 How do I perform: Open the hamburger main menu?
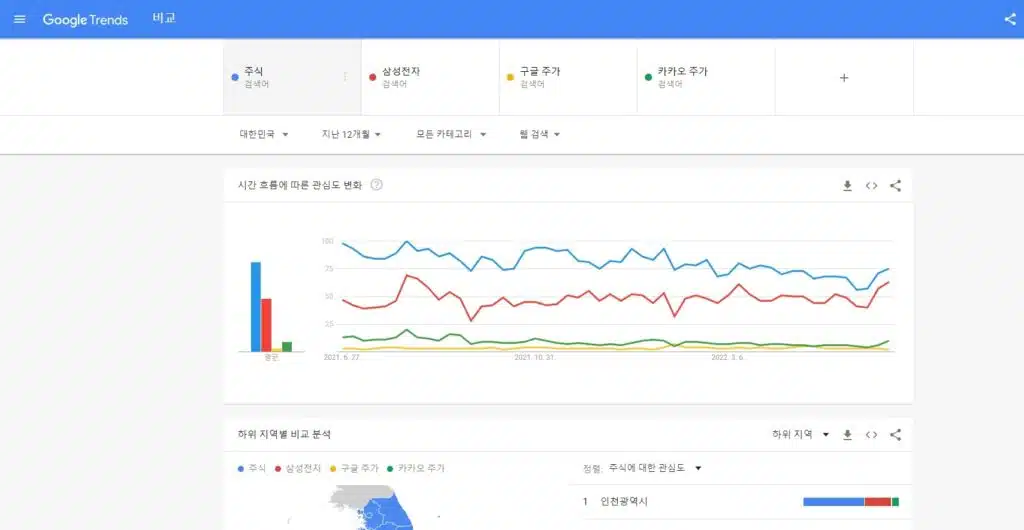tap(20, 19)
